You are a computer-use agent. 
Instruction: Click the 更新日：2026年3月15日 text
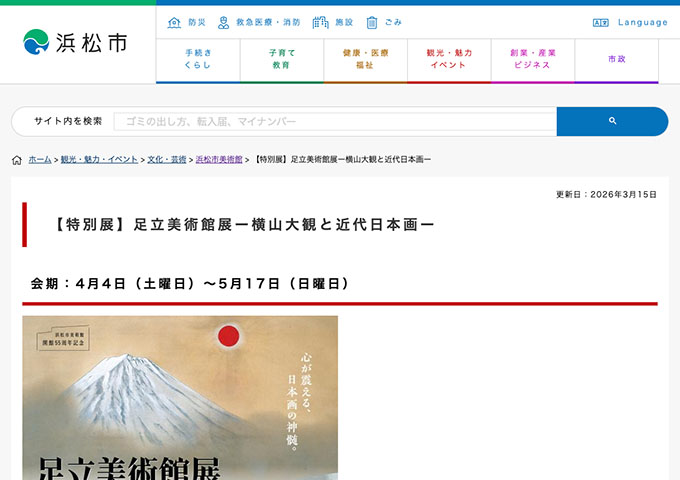pos(606,194)
